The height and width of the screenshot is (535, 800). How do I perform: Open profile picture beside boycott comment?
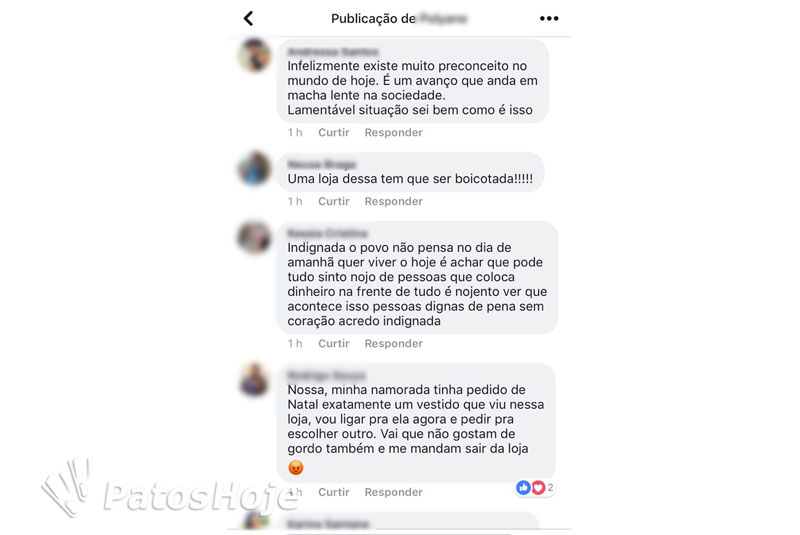click(x=254, y=168)
